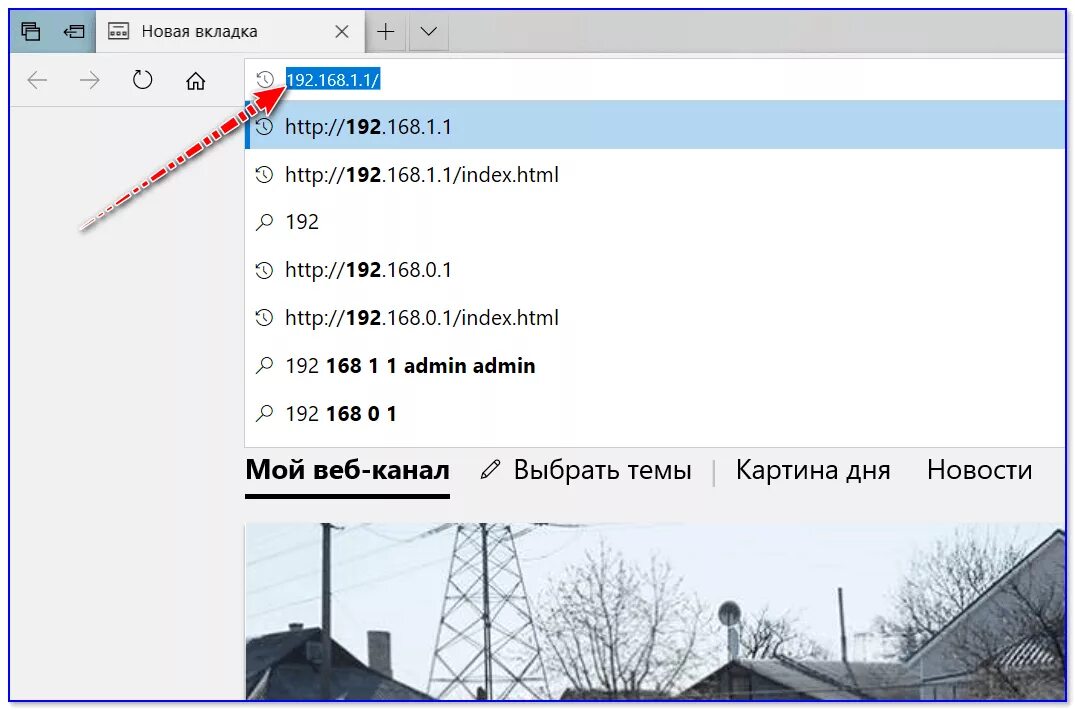Click the tab icon inside the Новая вкладка tab
The height and width of the screenshot is (710, 1075).
(x=121, y=30)
